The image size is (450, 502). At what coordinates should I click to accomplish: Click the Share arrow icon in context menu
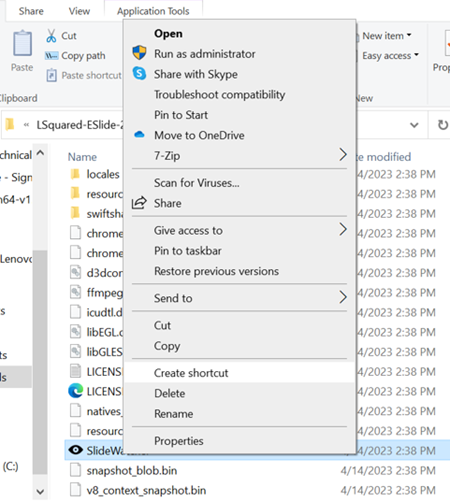[x=139, y=203]
